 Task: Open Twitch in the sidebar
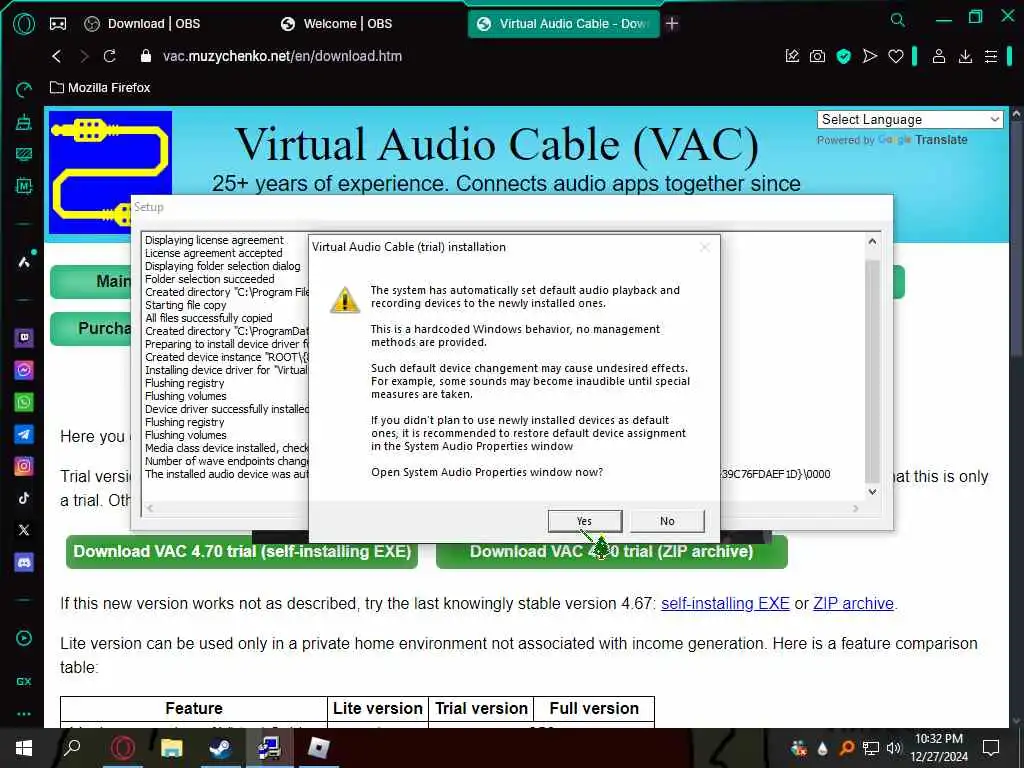pos(24,338)
